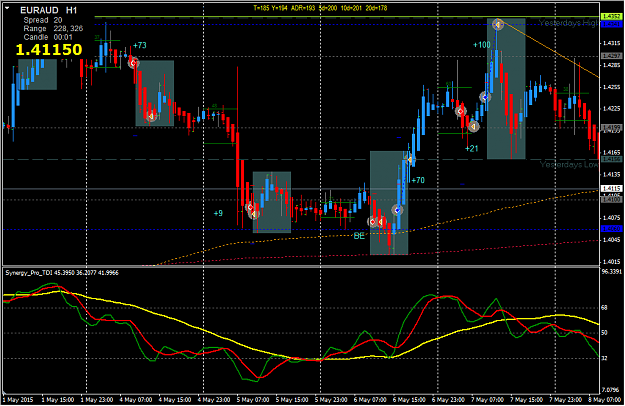Click the 7 May 07:00 time label
Image resolution: width=625 pixels, height=406 pixels.
pos(487,400)
